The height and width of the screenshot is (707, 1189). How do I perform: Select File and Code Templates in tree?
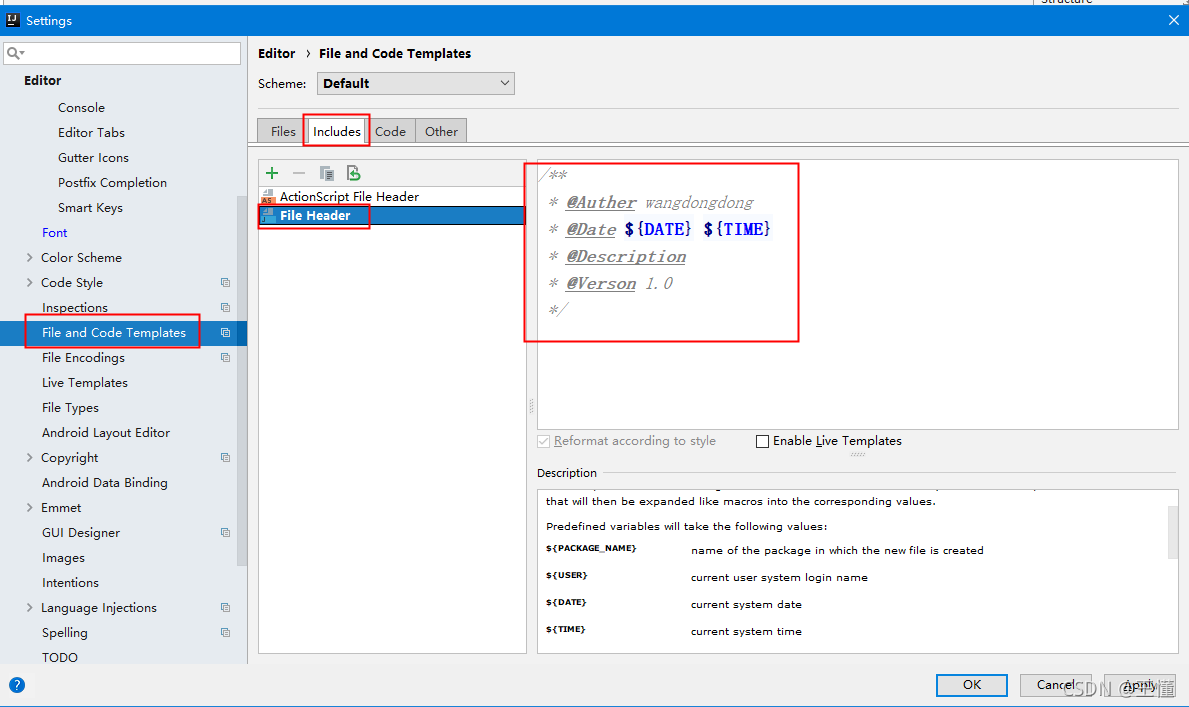114,333
